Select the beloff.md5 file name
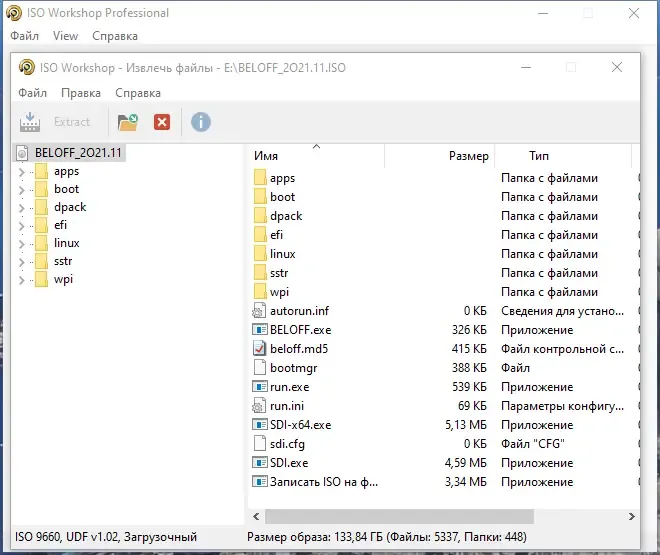This screenshot has height=555, width=660. [299, 349]
